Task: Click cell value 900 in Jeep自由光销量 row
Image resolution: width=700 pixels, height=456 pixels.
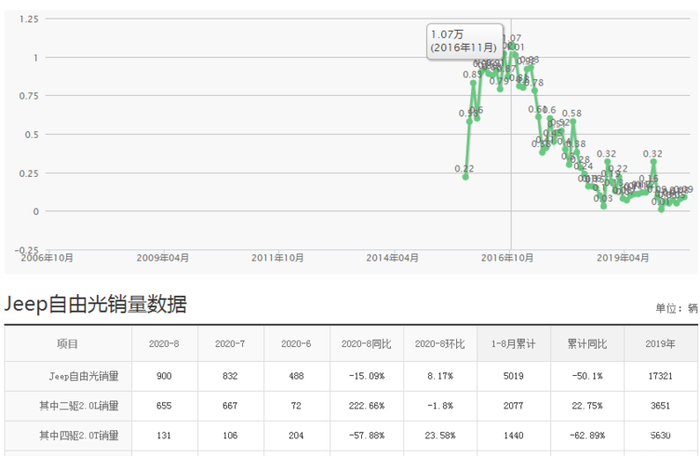Action: [x=164, y=376]
